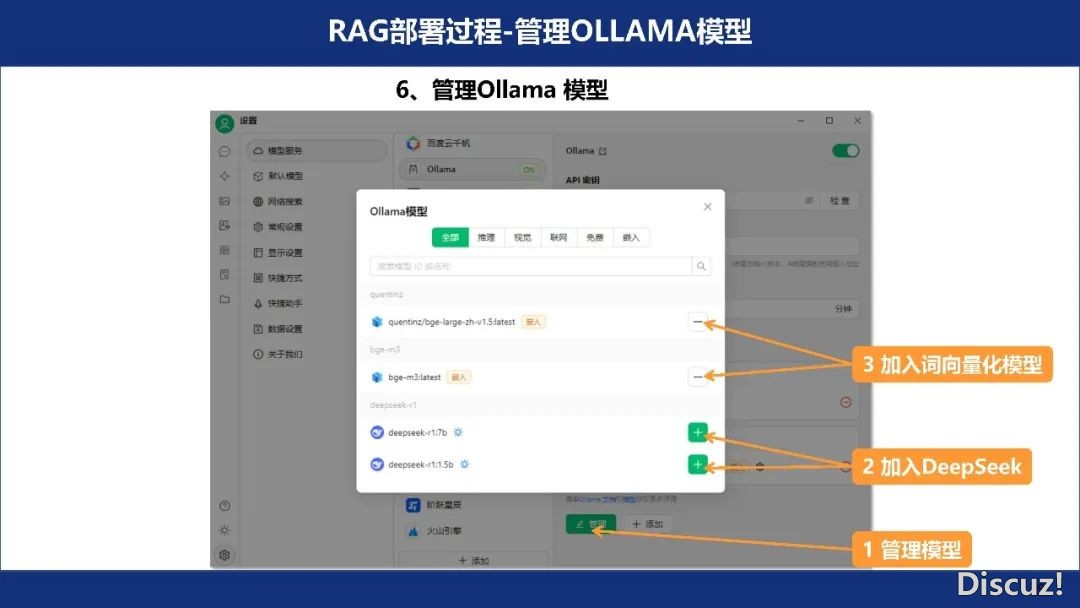Open the chat bubble assistants icon in sidebar

pos(225,151)
